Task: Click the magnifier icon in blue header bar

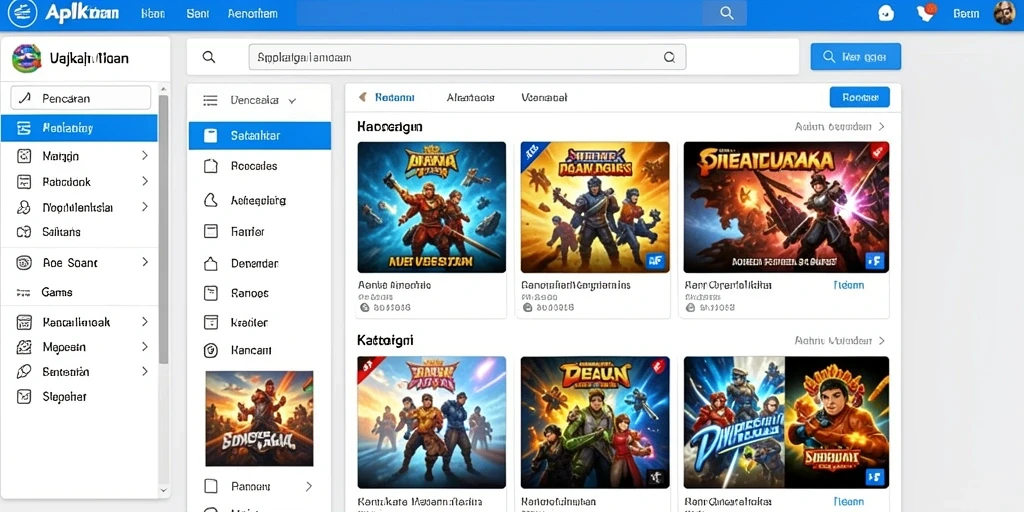Action: (x=726, y=13)
